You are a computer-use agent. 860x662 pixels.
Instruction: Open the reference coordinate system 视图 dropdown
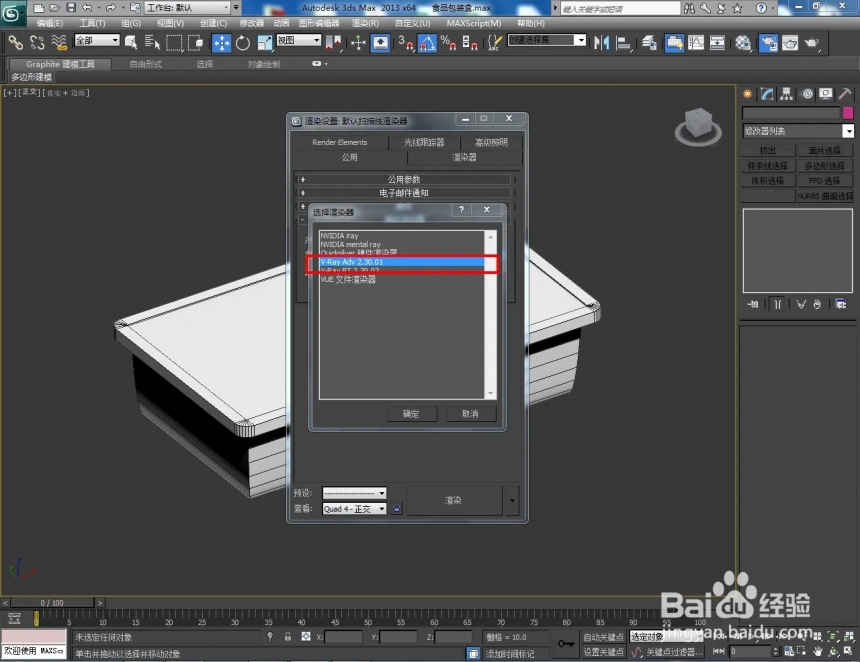[x=298, y=40]
